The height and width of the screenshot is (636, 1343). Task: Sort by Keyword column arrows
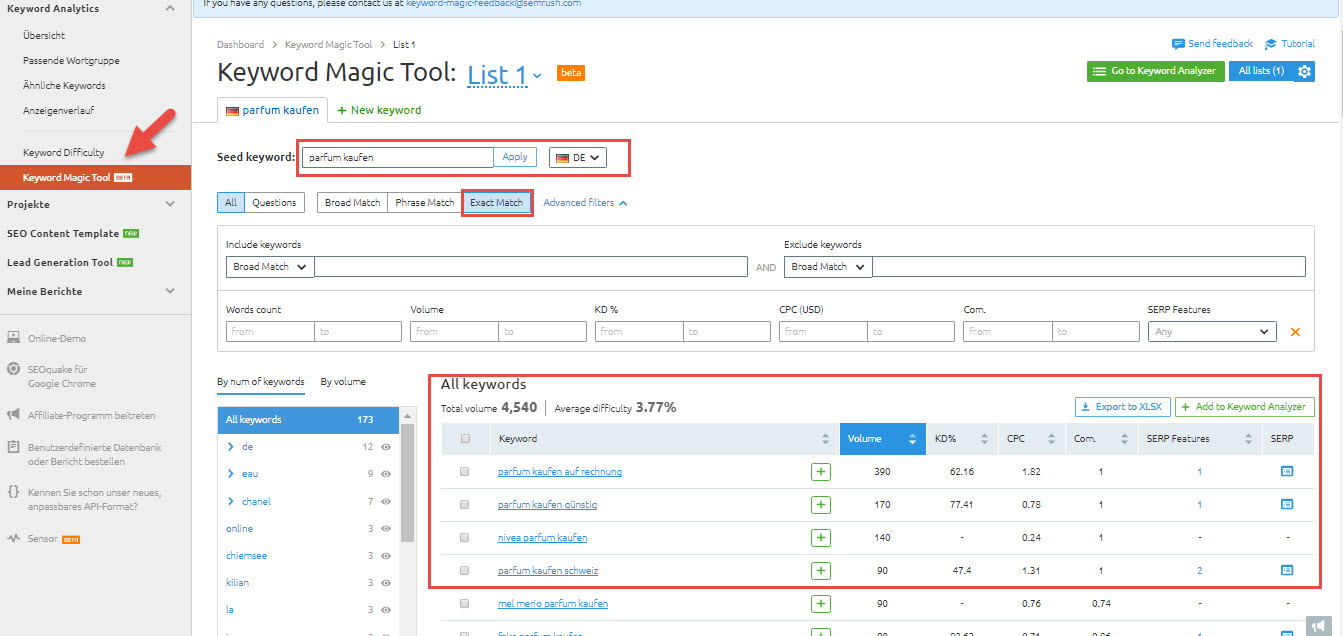click(x=825, y=439)
